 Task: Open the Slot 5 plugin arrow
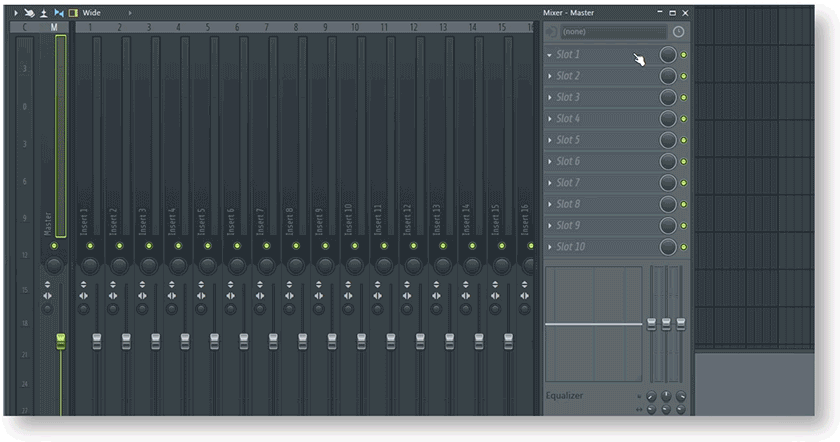tap(549, 140)
